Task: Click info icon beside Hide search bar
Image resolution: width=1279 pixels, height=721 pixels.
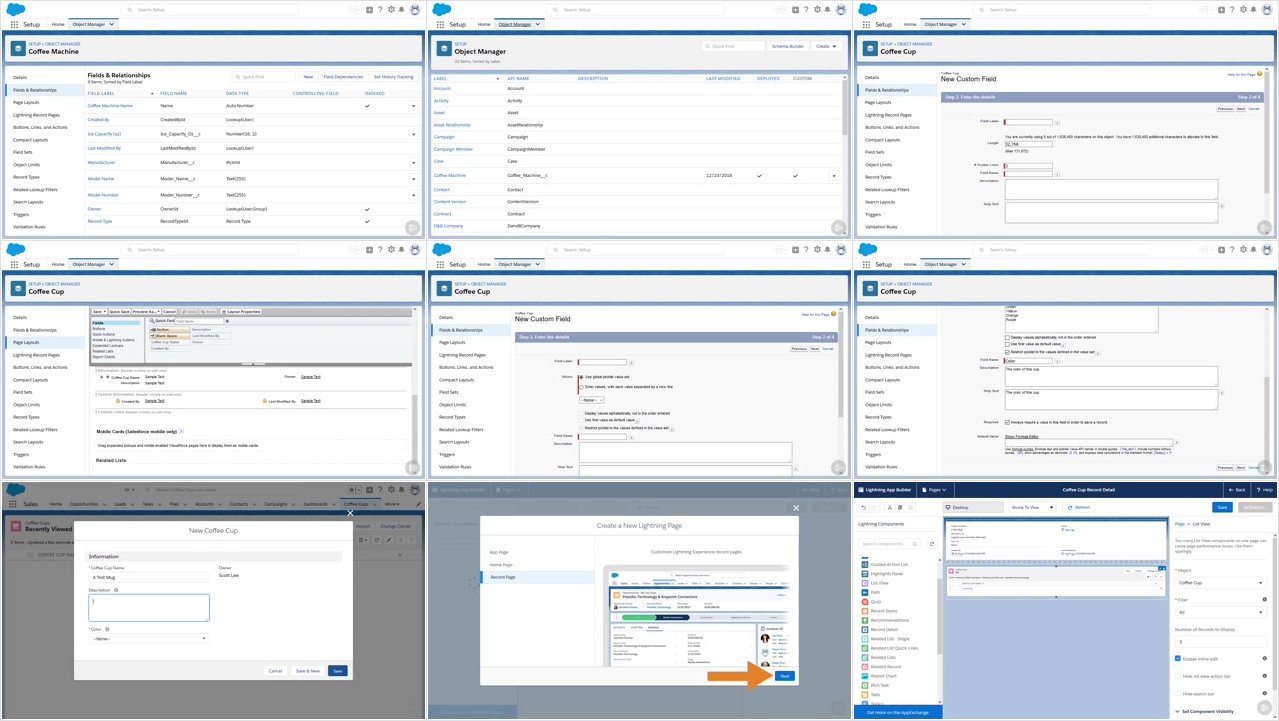Action: click(x=1265, y=692)
